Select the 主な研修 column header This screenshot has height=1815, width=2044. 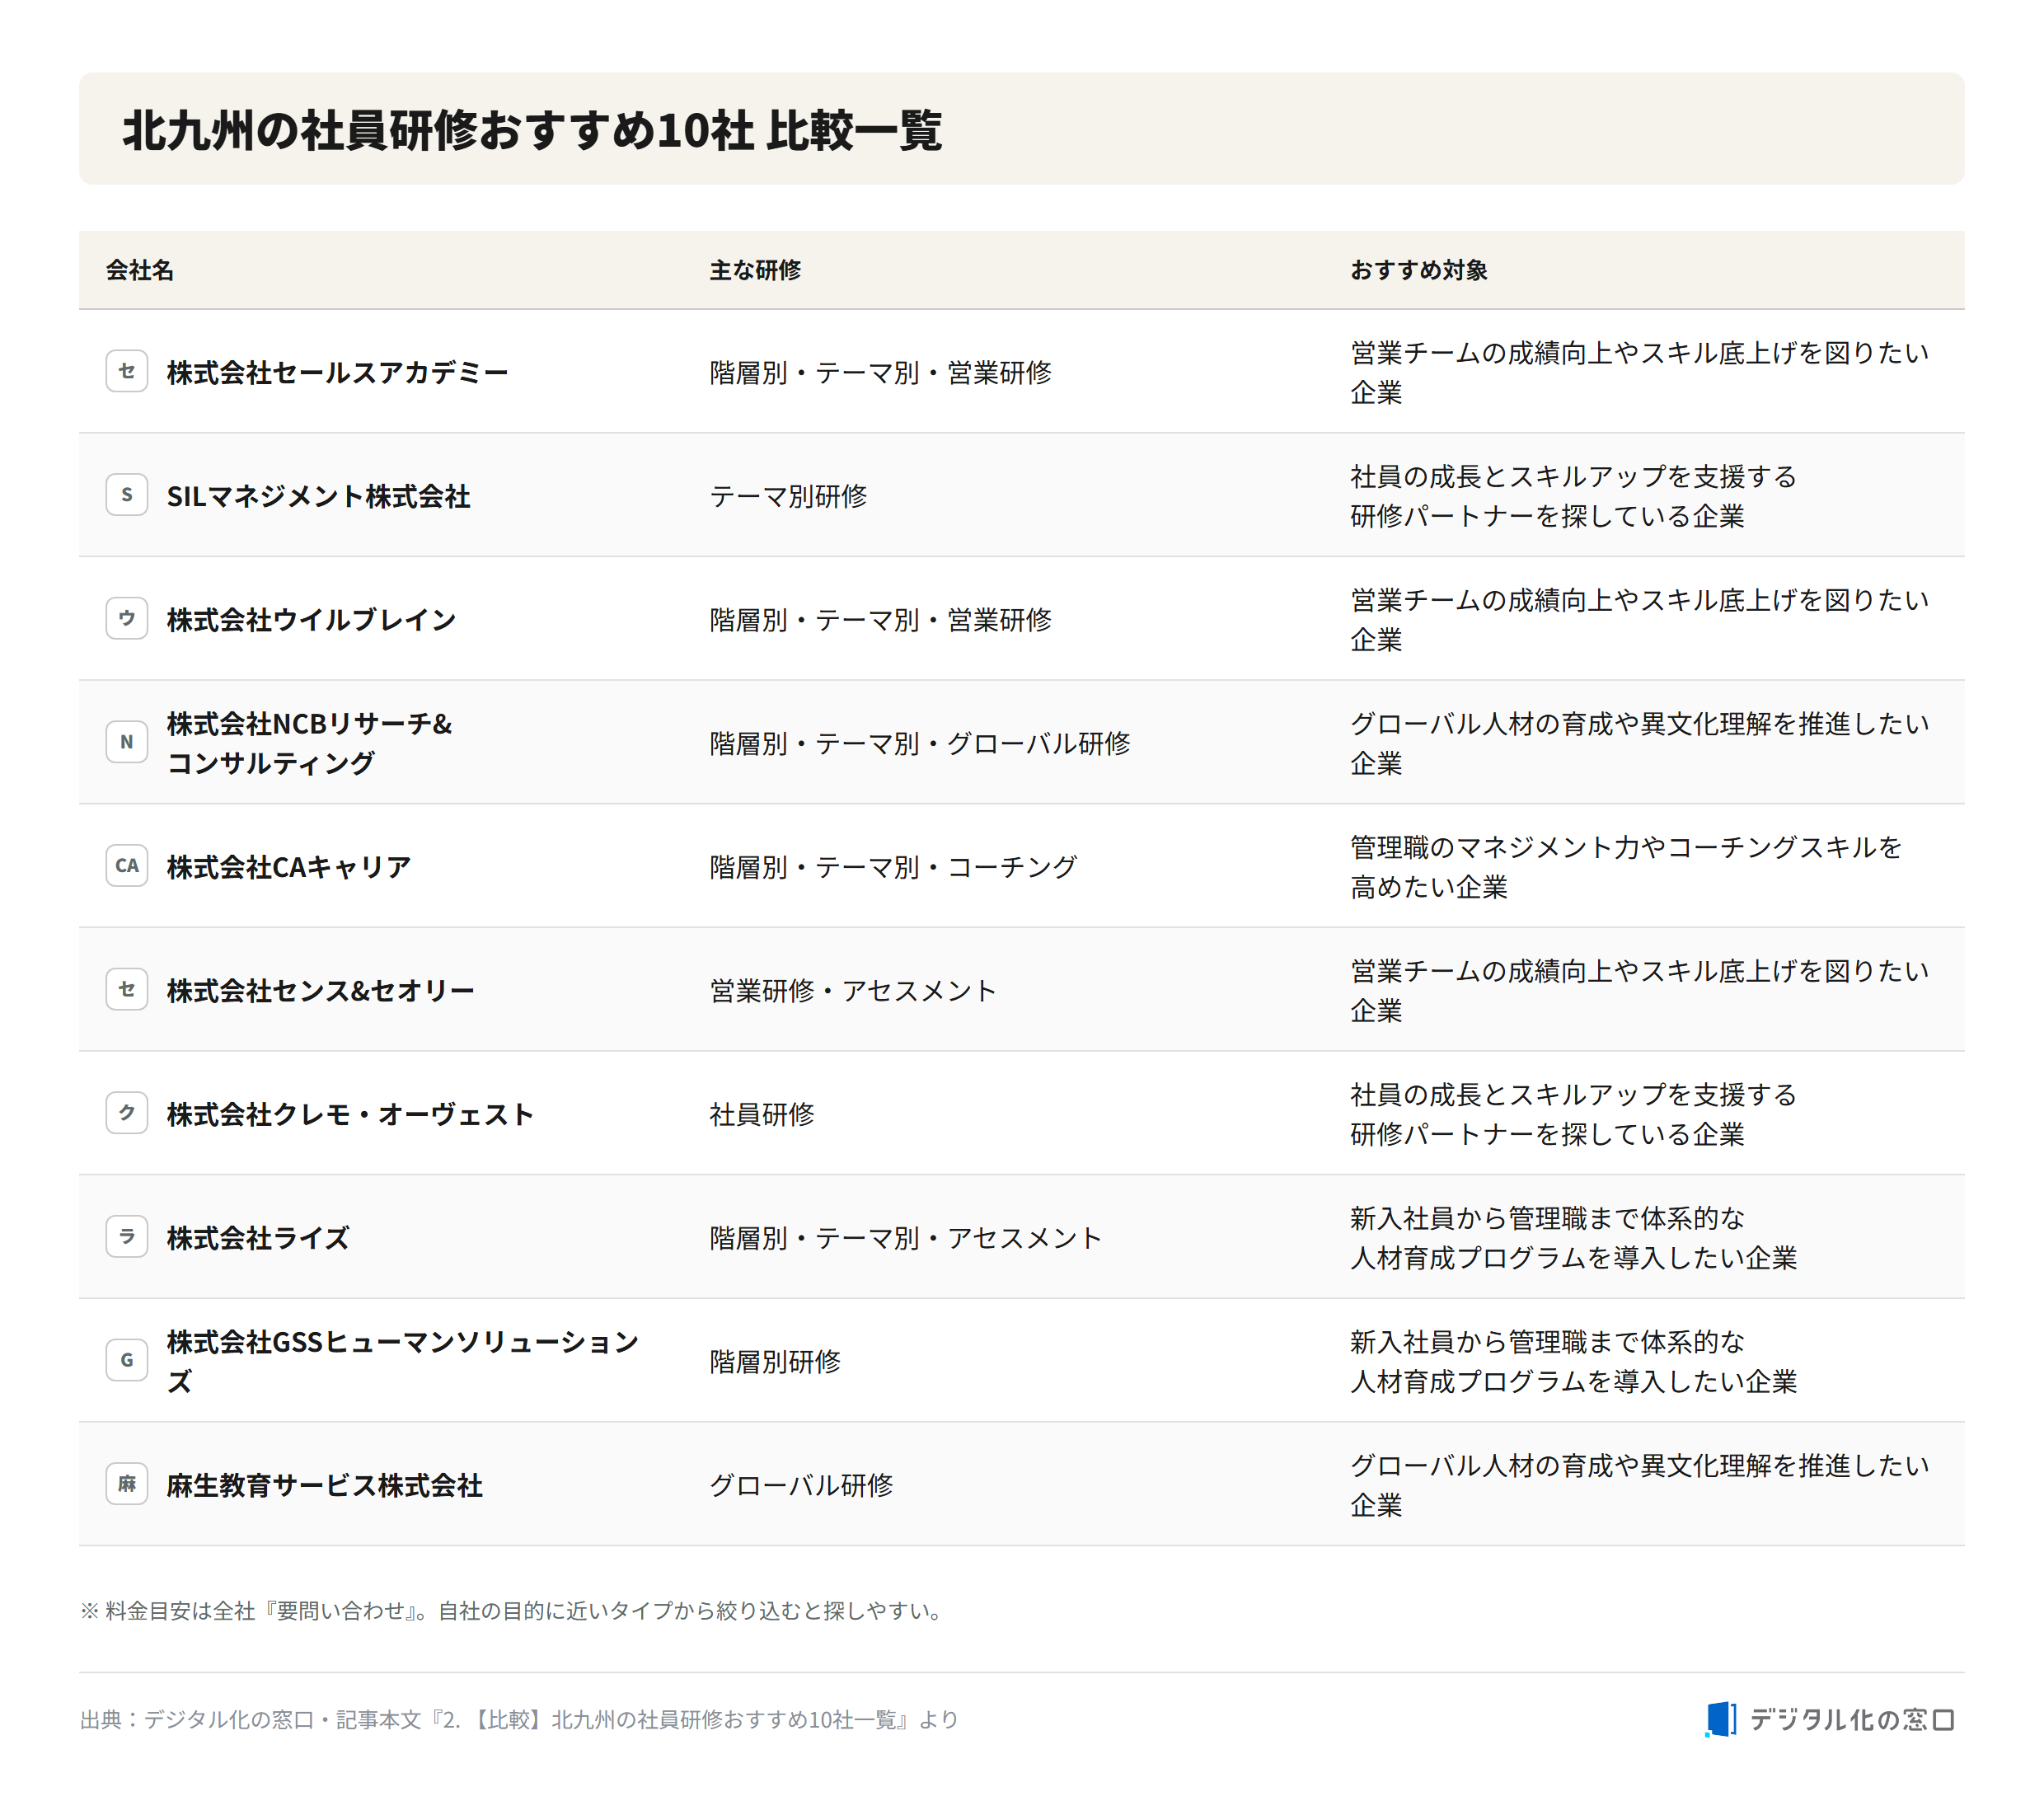[755, 270]
